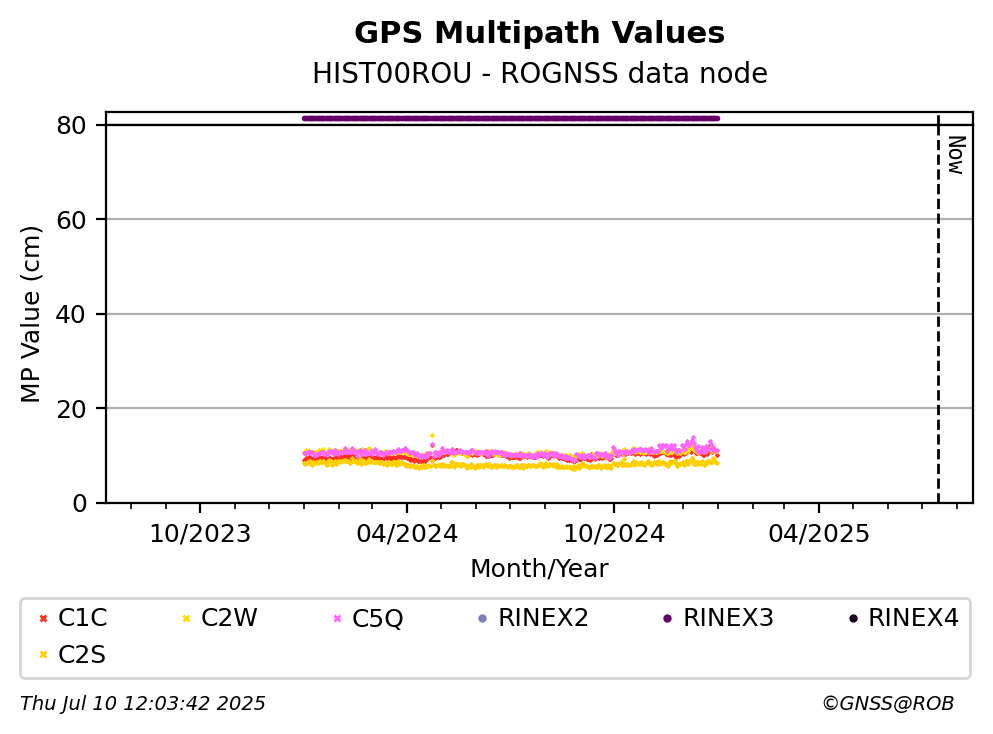Select the C1C legend label
The height and width of the screenshot is (734, 993).
click(x=82, y=618)
